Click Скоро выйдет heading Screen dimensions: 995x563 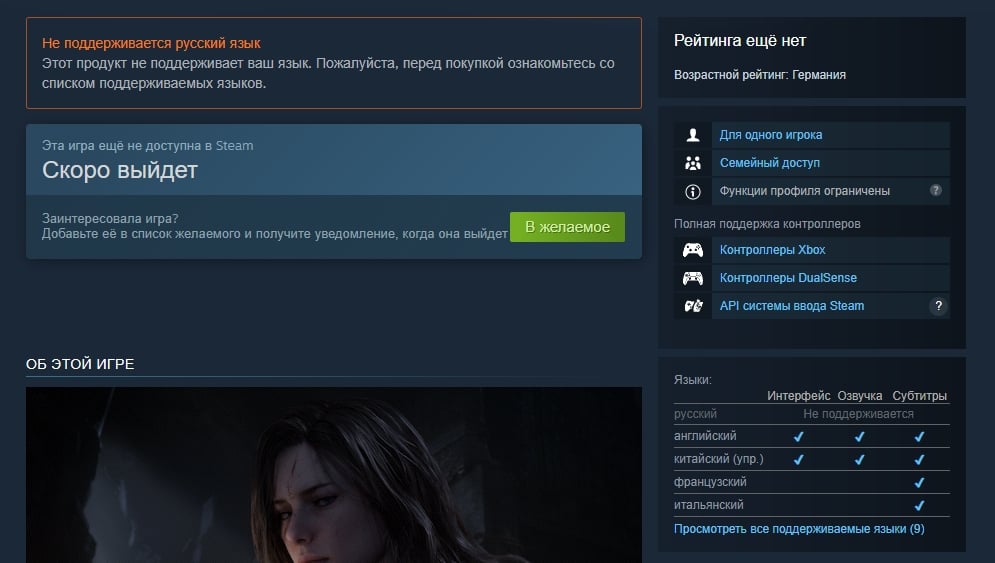(120, 170)
